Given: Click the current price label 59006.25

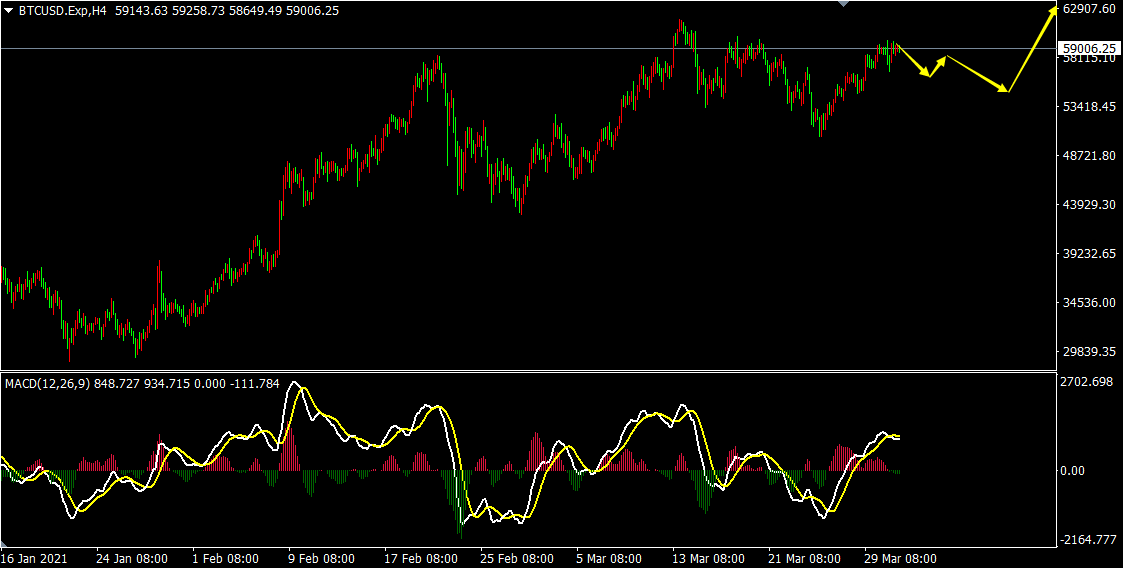Looking at the screenshot, I should point(1089,48).
